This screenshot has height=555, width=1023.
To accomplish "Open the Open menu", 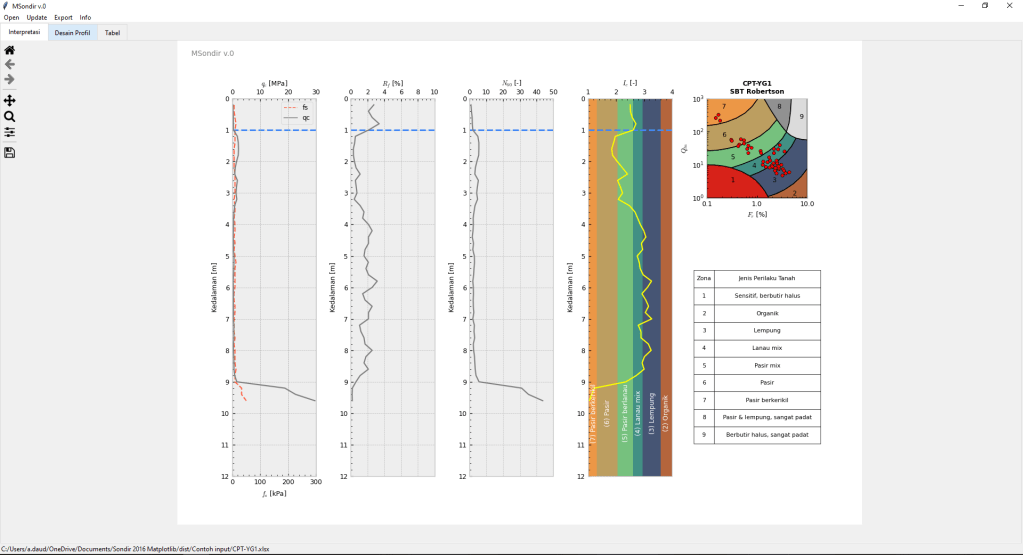I will coord(11,18).
